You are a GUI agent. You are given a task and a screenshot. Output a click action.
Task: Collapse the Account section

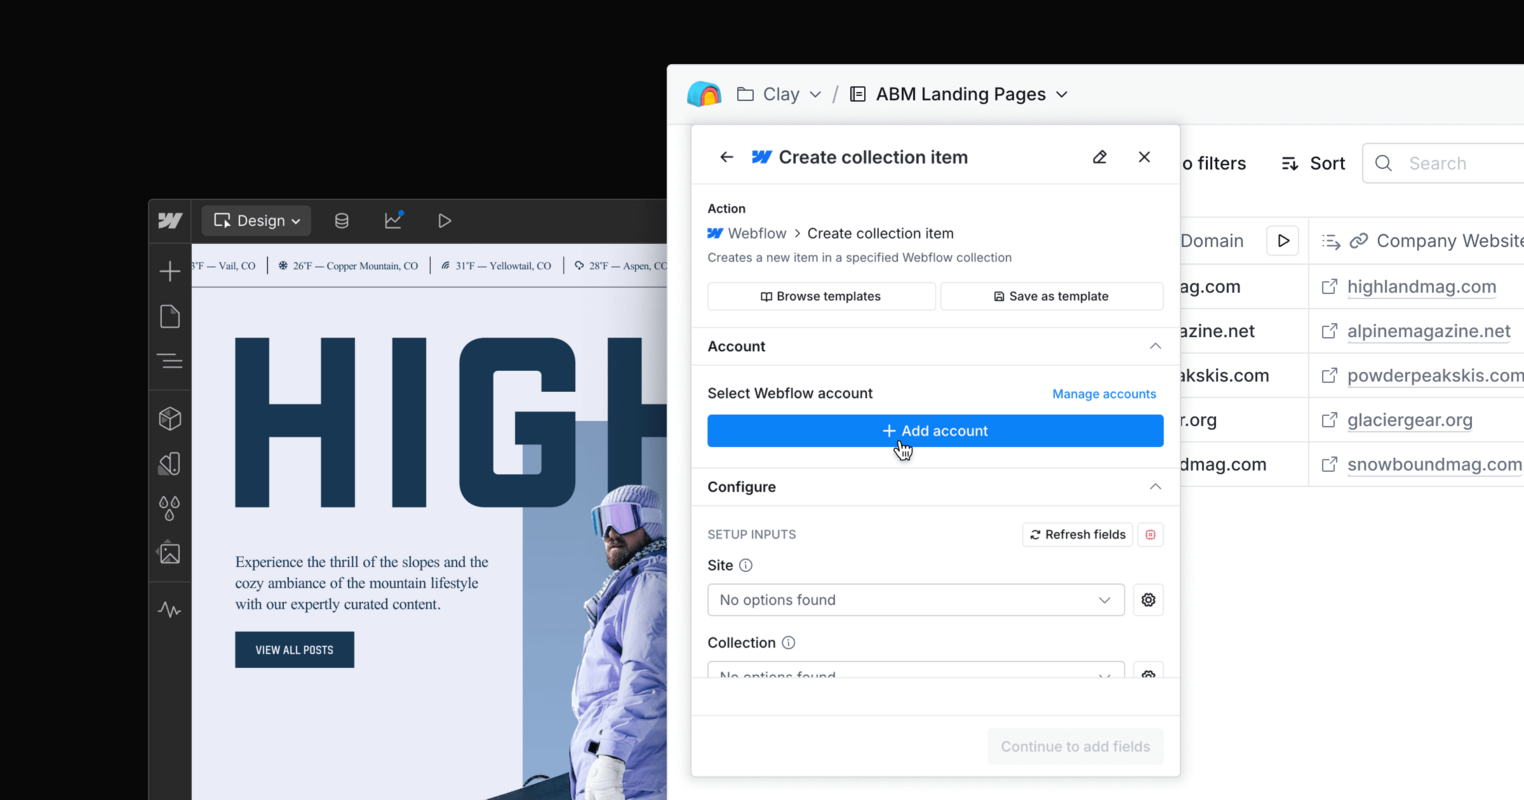(x=1155, y=346)
